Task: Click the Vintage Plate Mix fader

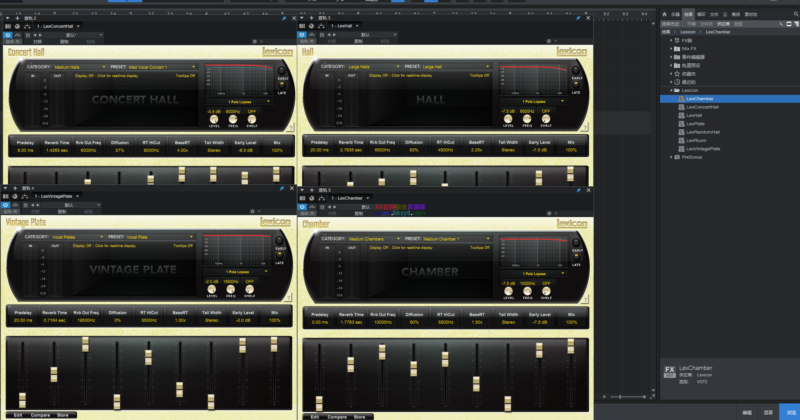Action: [274, 344]
